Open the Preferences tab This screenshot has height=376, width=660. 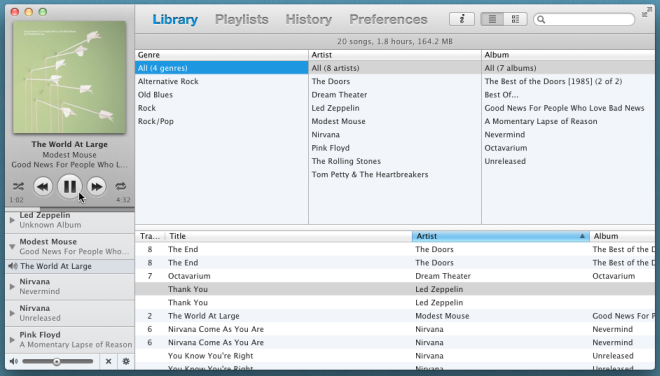388,19
